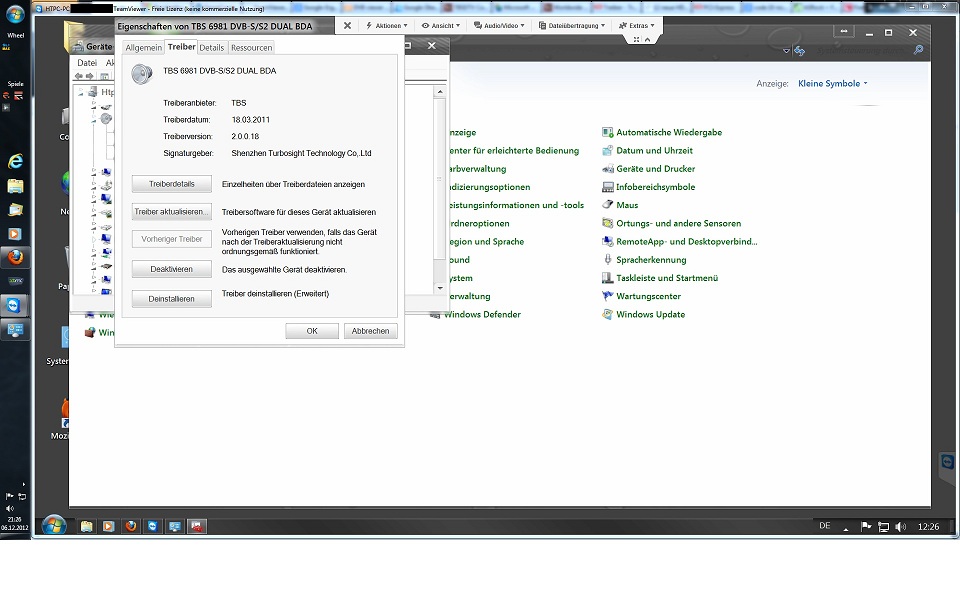
Task: Open the Datei menu in Geräte-Manager
Action: 87,62
